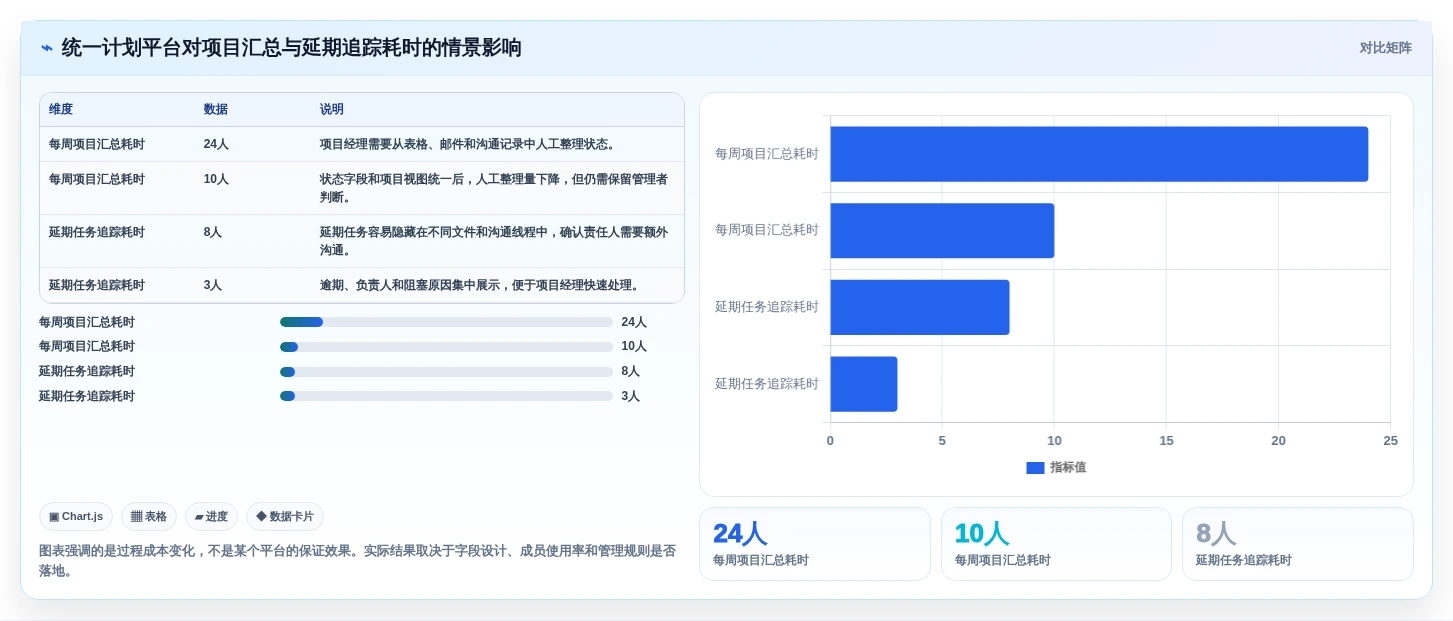The width and height of the screenshot is (1453, 621).
Task: Click the y-axis label beside the shortest bar
Action: tap(767, 384)
